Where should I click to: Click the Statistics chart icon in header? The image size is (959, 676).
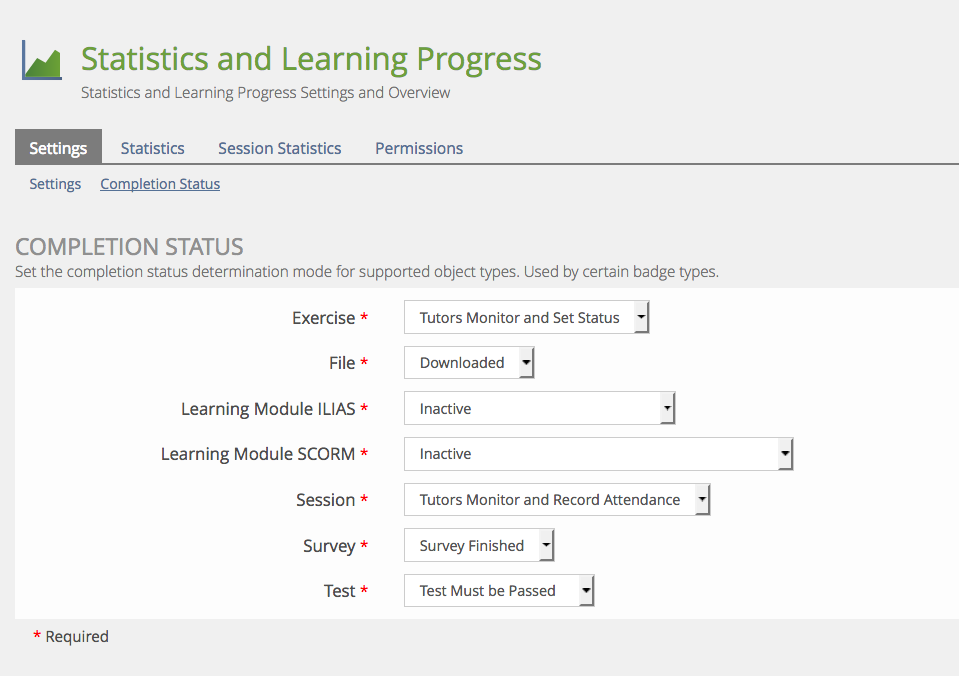pyautogui.click(x=42, y=60)
